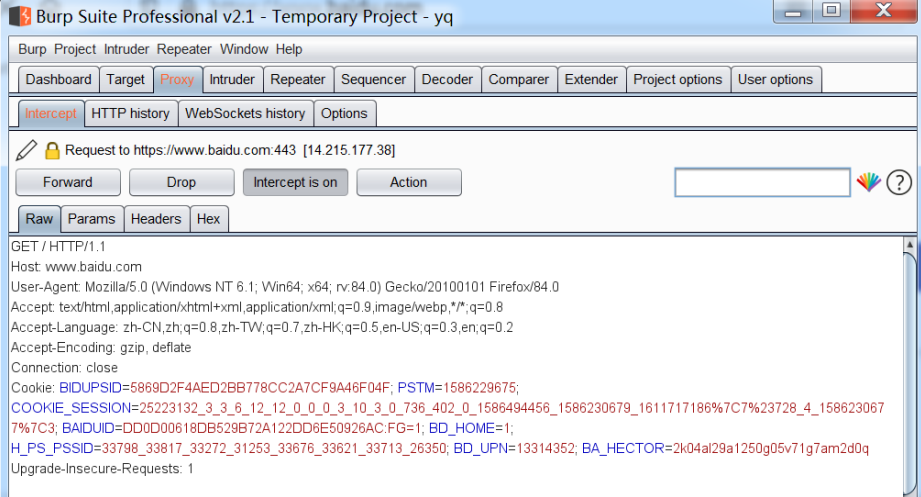Viewport: 921px width, 497px height.
Task: Open the Window menu
Action: tap(244, 49)
